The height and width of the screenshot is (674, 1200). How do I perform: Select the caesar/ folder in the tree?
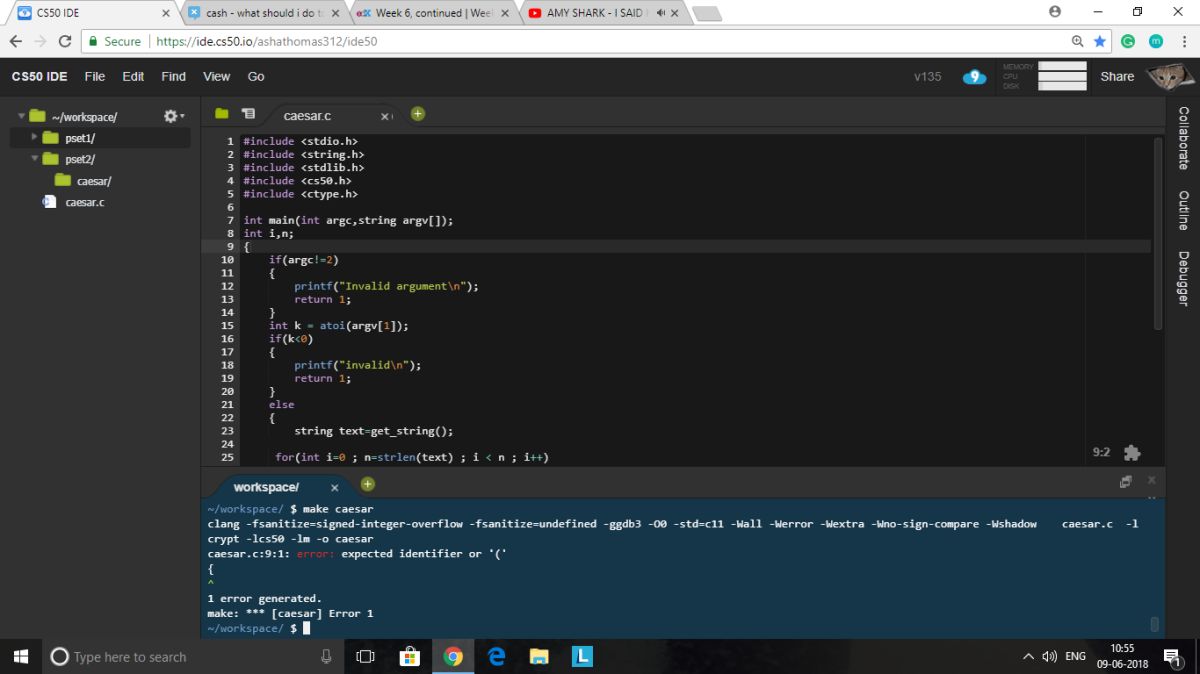tap(94, 181)
